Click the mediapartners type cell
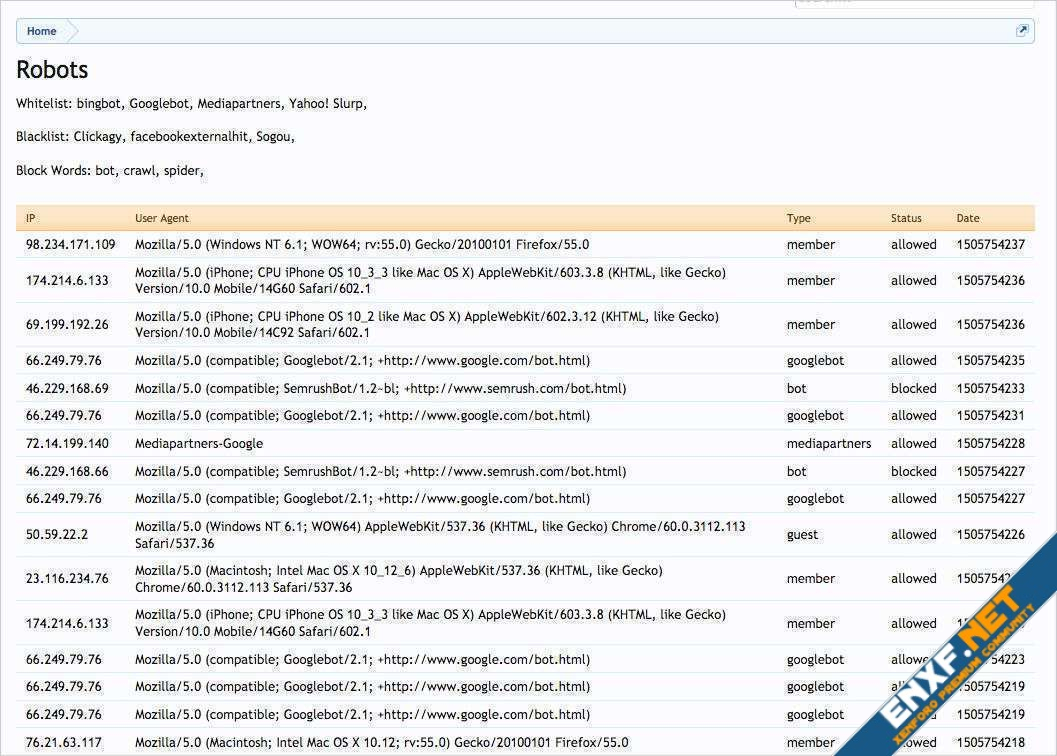1057x756 pixels. pyautogui.click(x=828, y=443)
